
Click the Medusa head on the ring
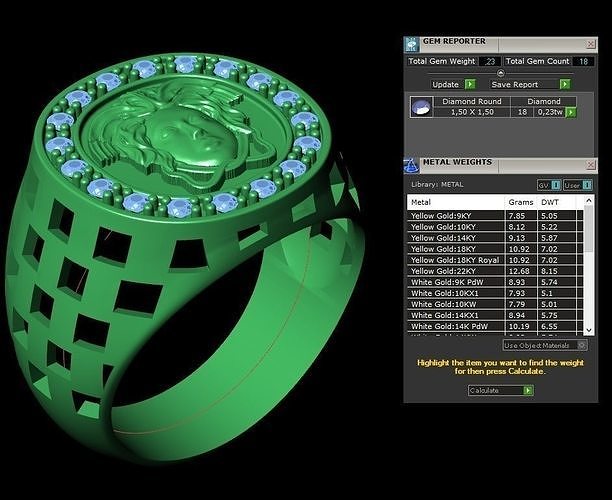183,135
